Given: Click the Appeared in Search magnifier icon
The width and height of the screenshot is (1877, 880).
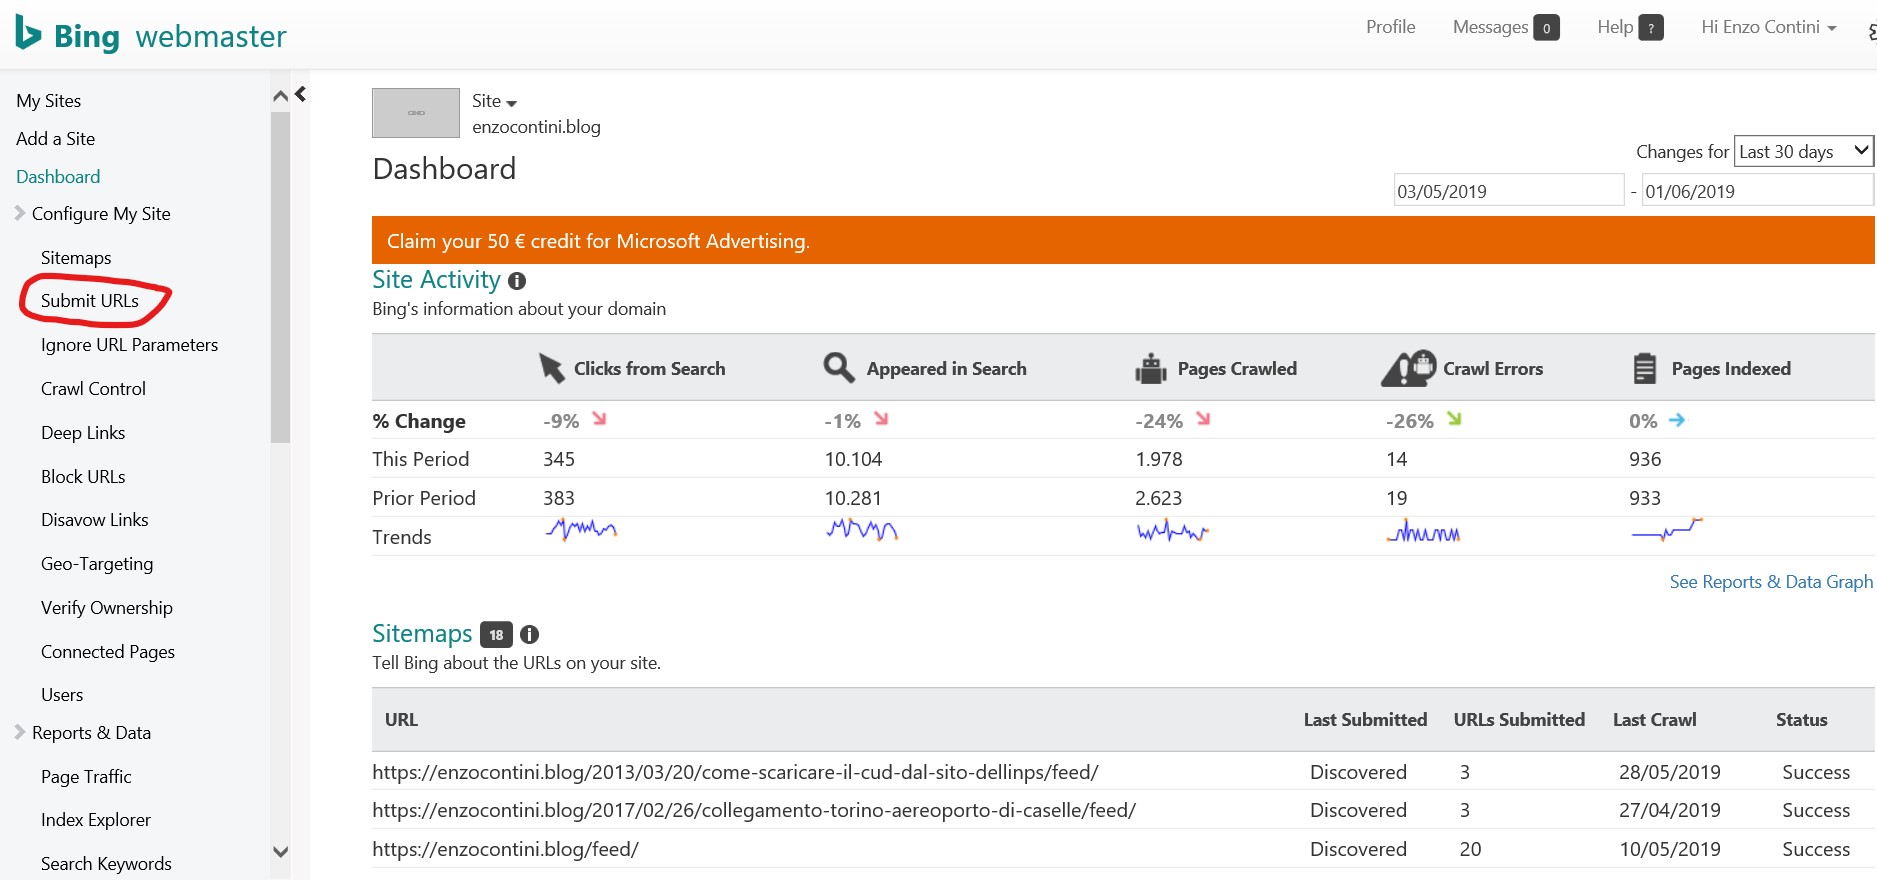Looking at the screenshot, I should [838, 368].
